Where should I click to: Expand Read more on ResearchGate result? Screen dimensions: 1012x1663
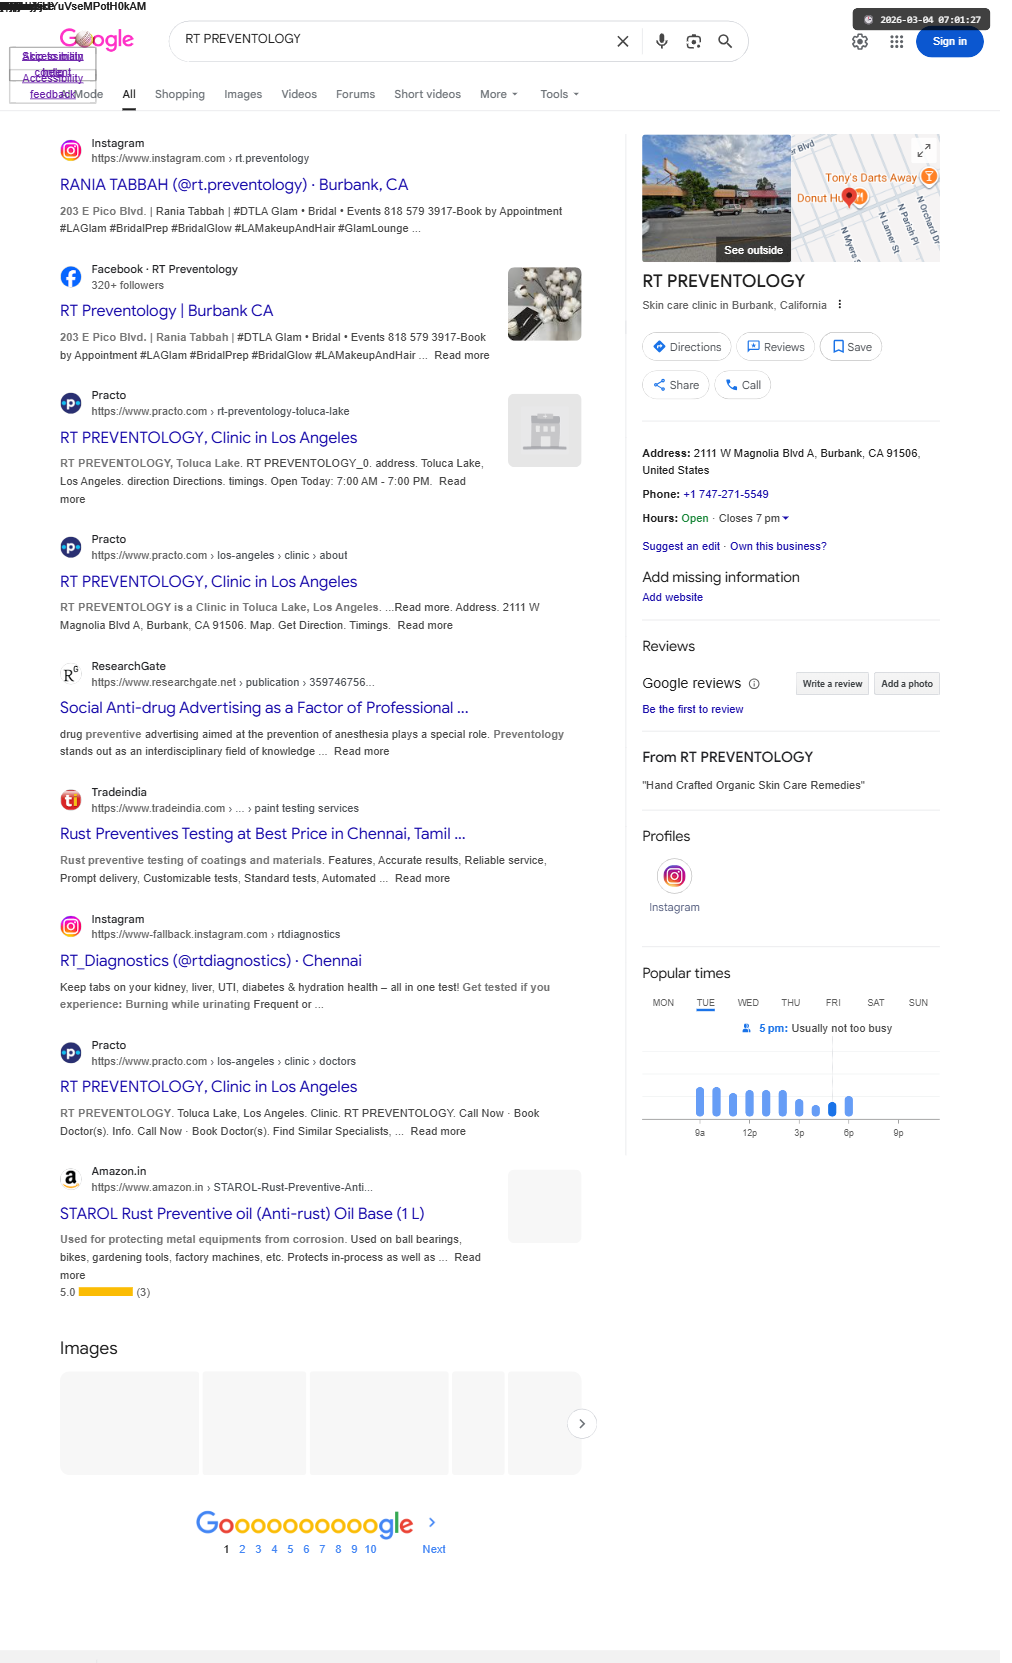pos(361,751)
